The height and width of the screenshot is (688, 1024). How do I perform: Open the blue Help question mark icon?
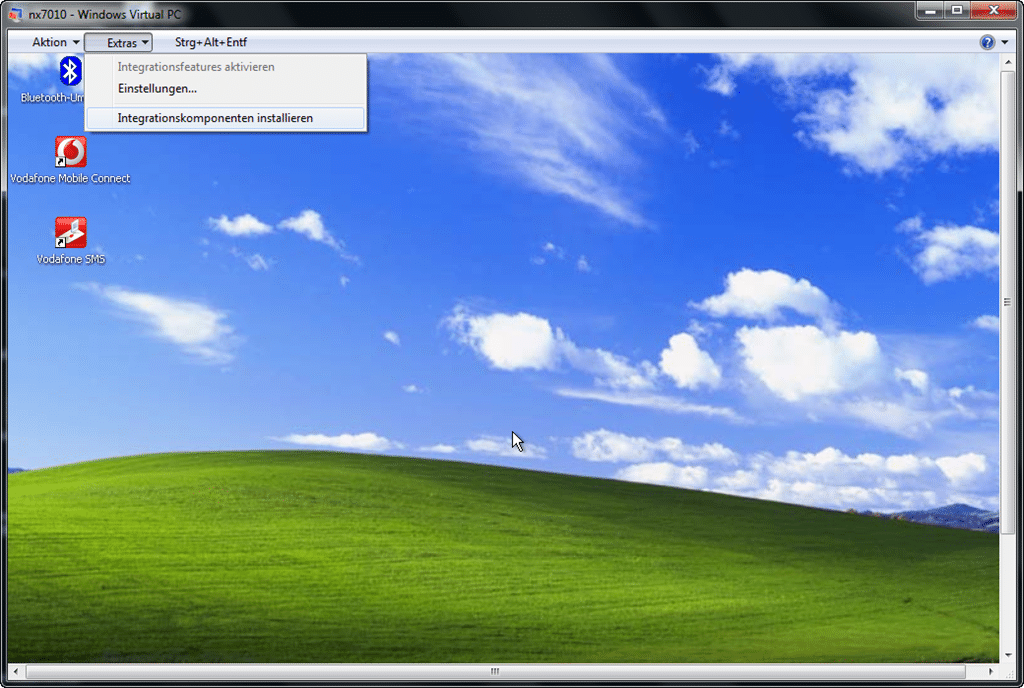(987, 42)
